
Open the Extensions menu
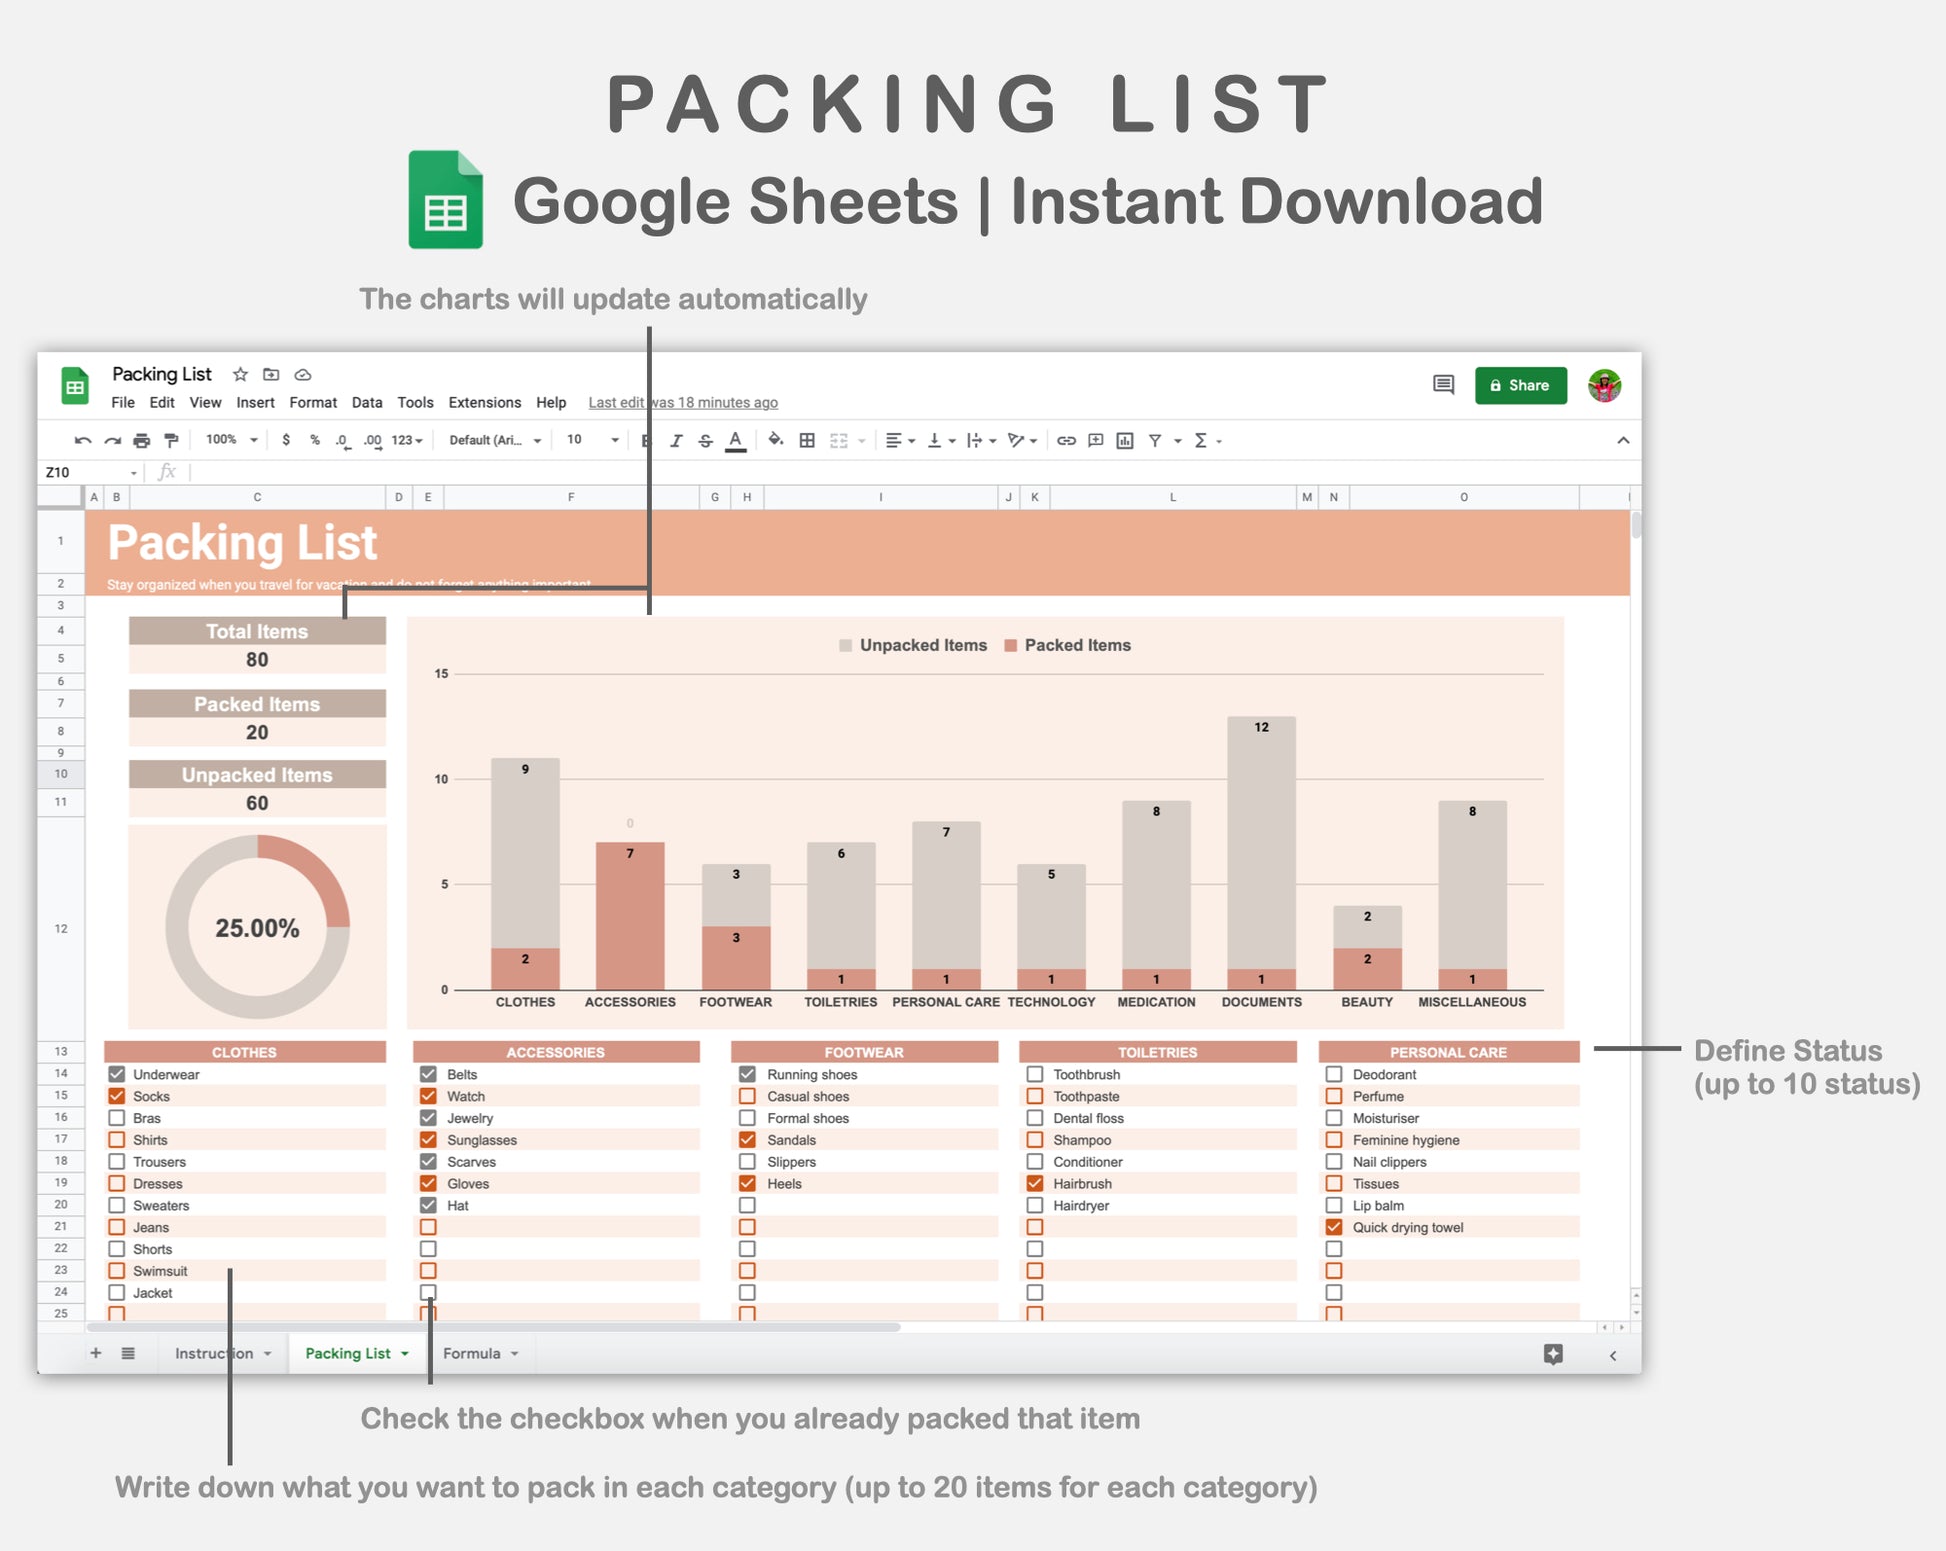point(484,402)
